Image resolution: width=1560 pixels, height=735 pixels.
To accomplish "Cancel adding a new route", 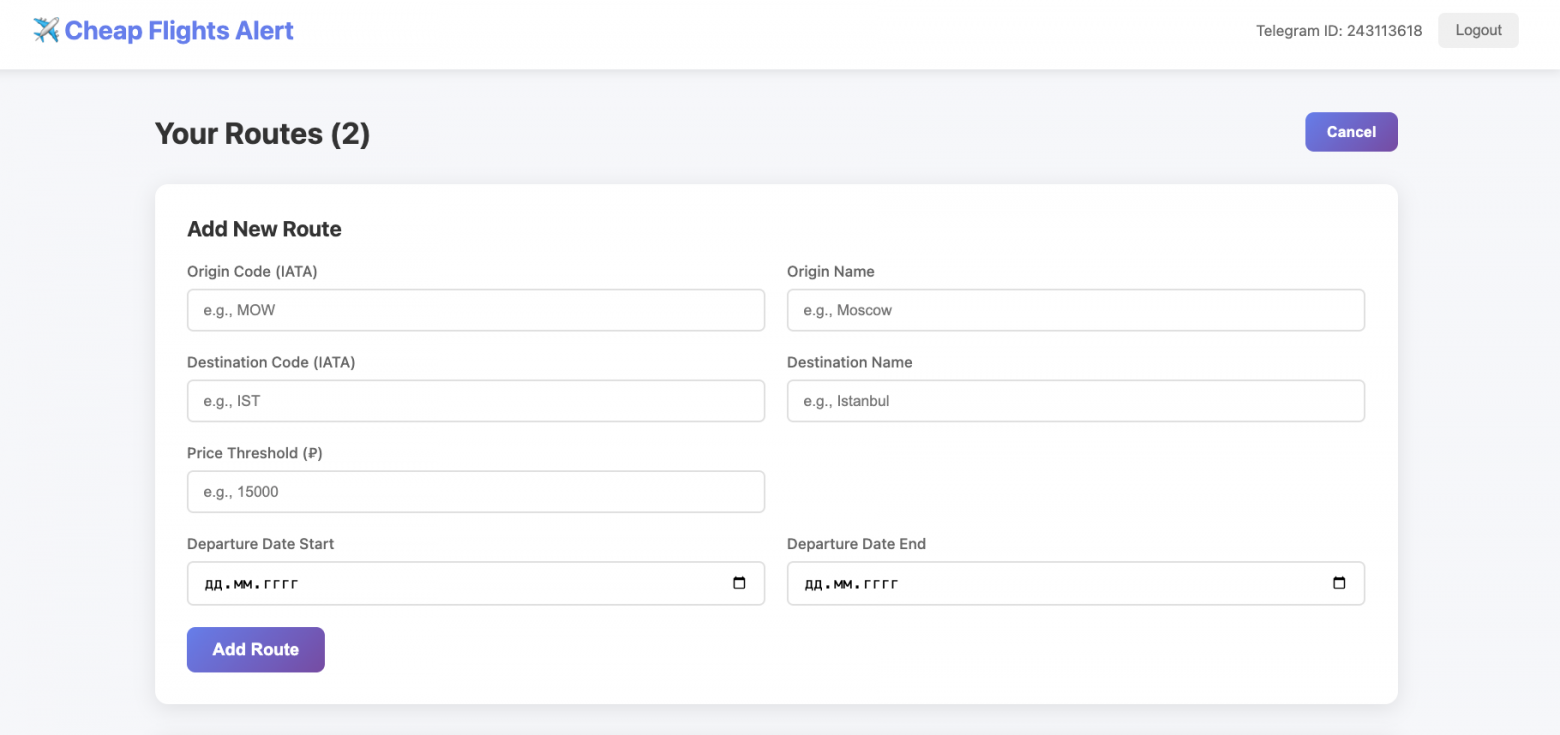I will click(1351, 132).
